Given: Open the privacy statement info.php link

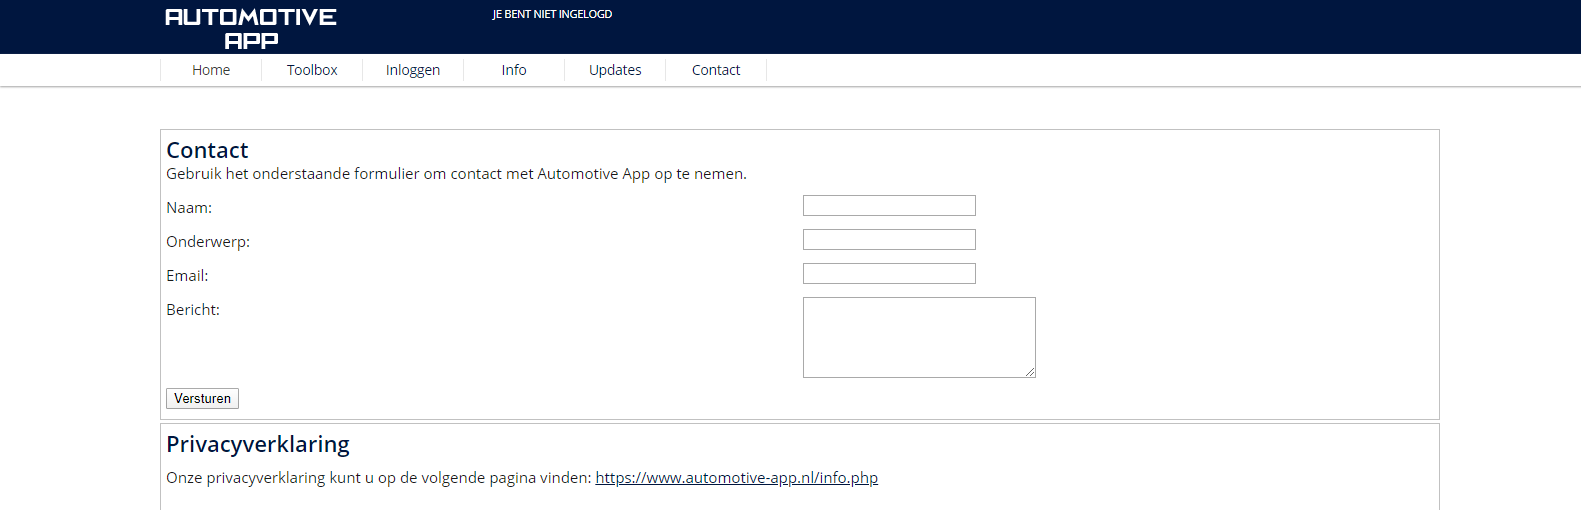Looking at the screenshot, I should click(x=737, y=478).
